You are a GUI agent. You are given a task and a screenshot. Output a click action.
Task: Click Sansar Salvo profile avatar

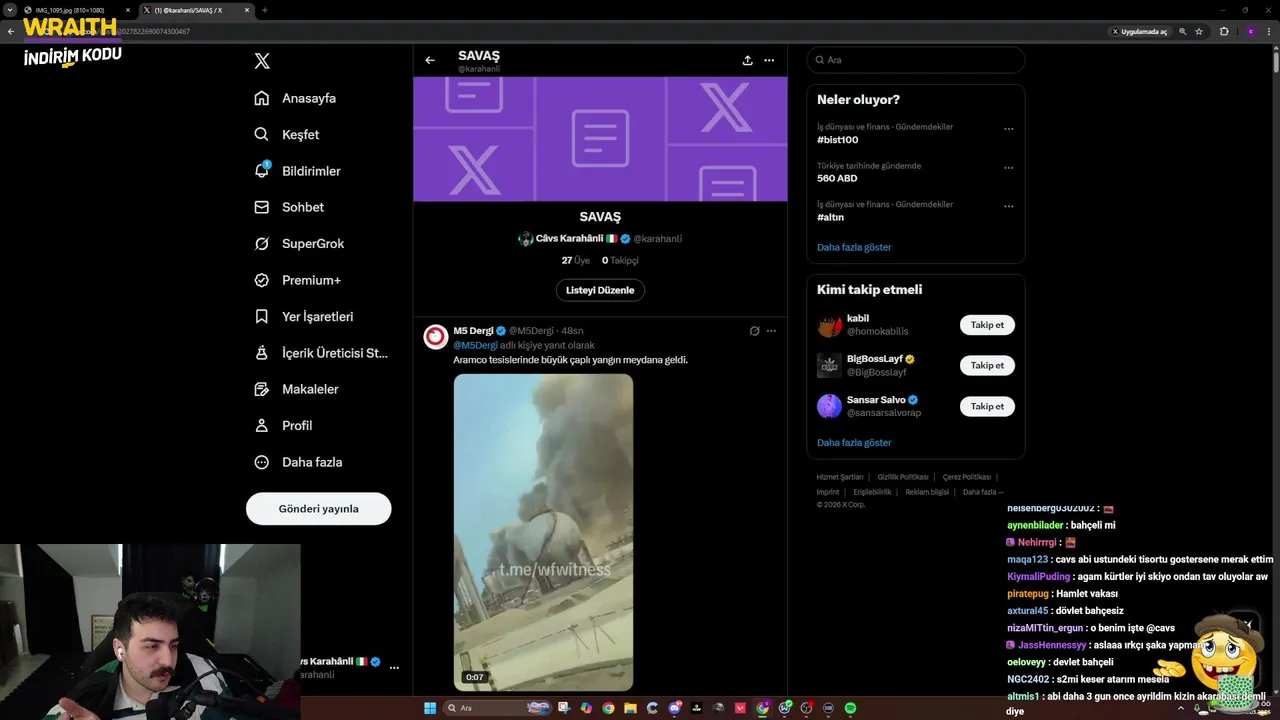(x=829, y=406)
